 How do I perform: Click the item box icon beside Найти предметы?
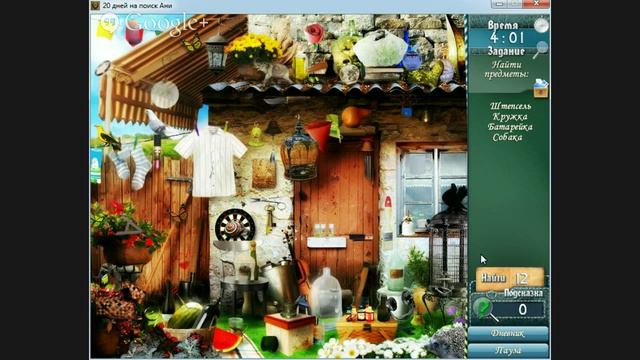tap(541, 88)
